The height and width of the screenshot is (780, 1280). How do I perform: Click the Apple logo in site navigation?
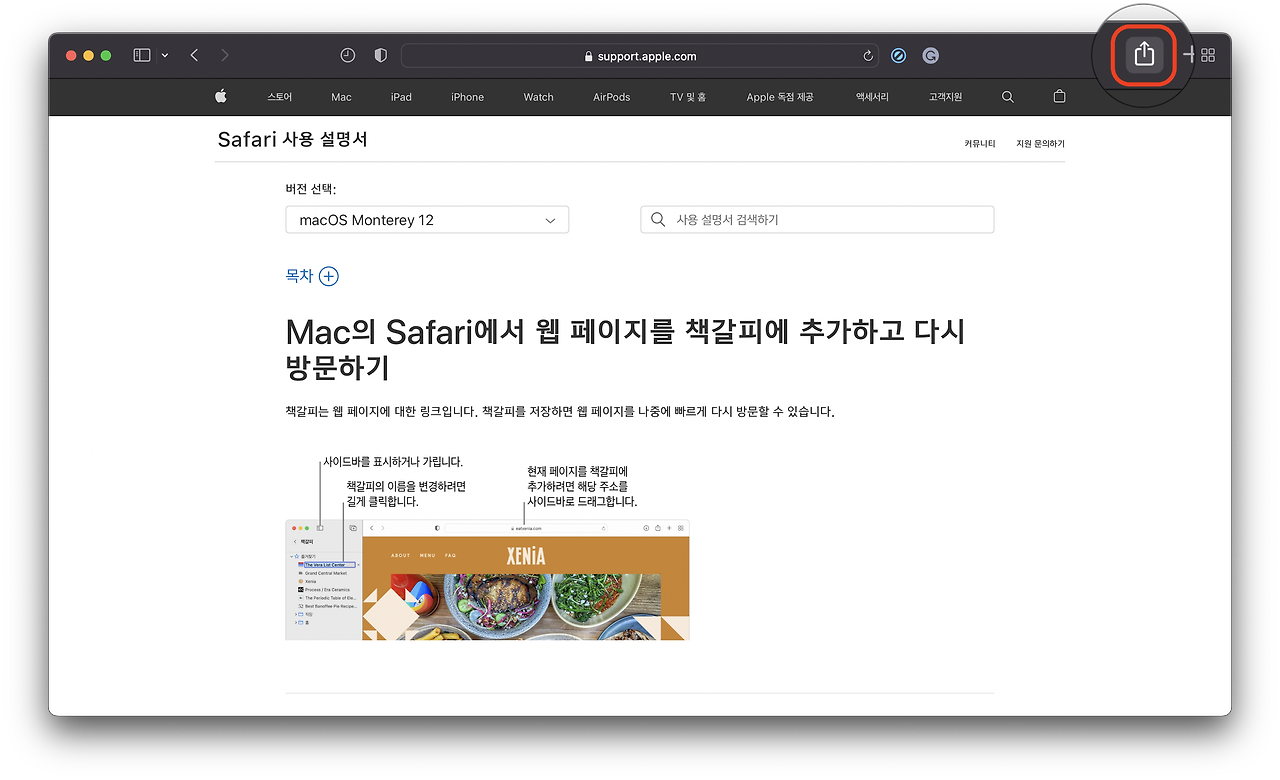click(220, 97)
